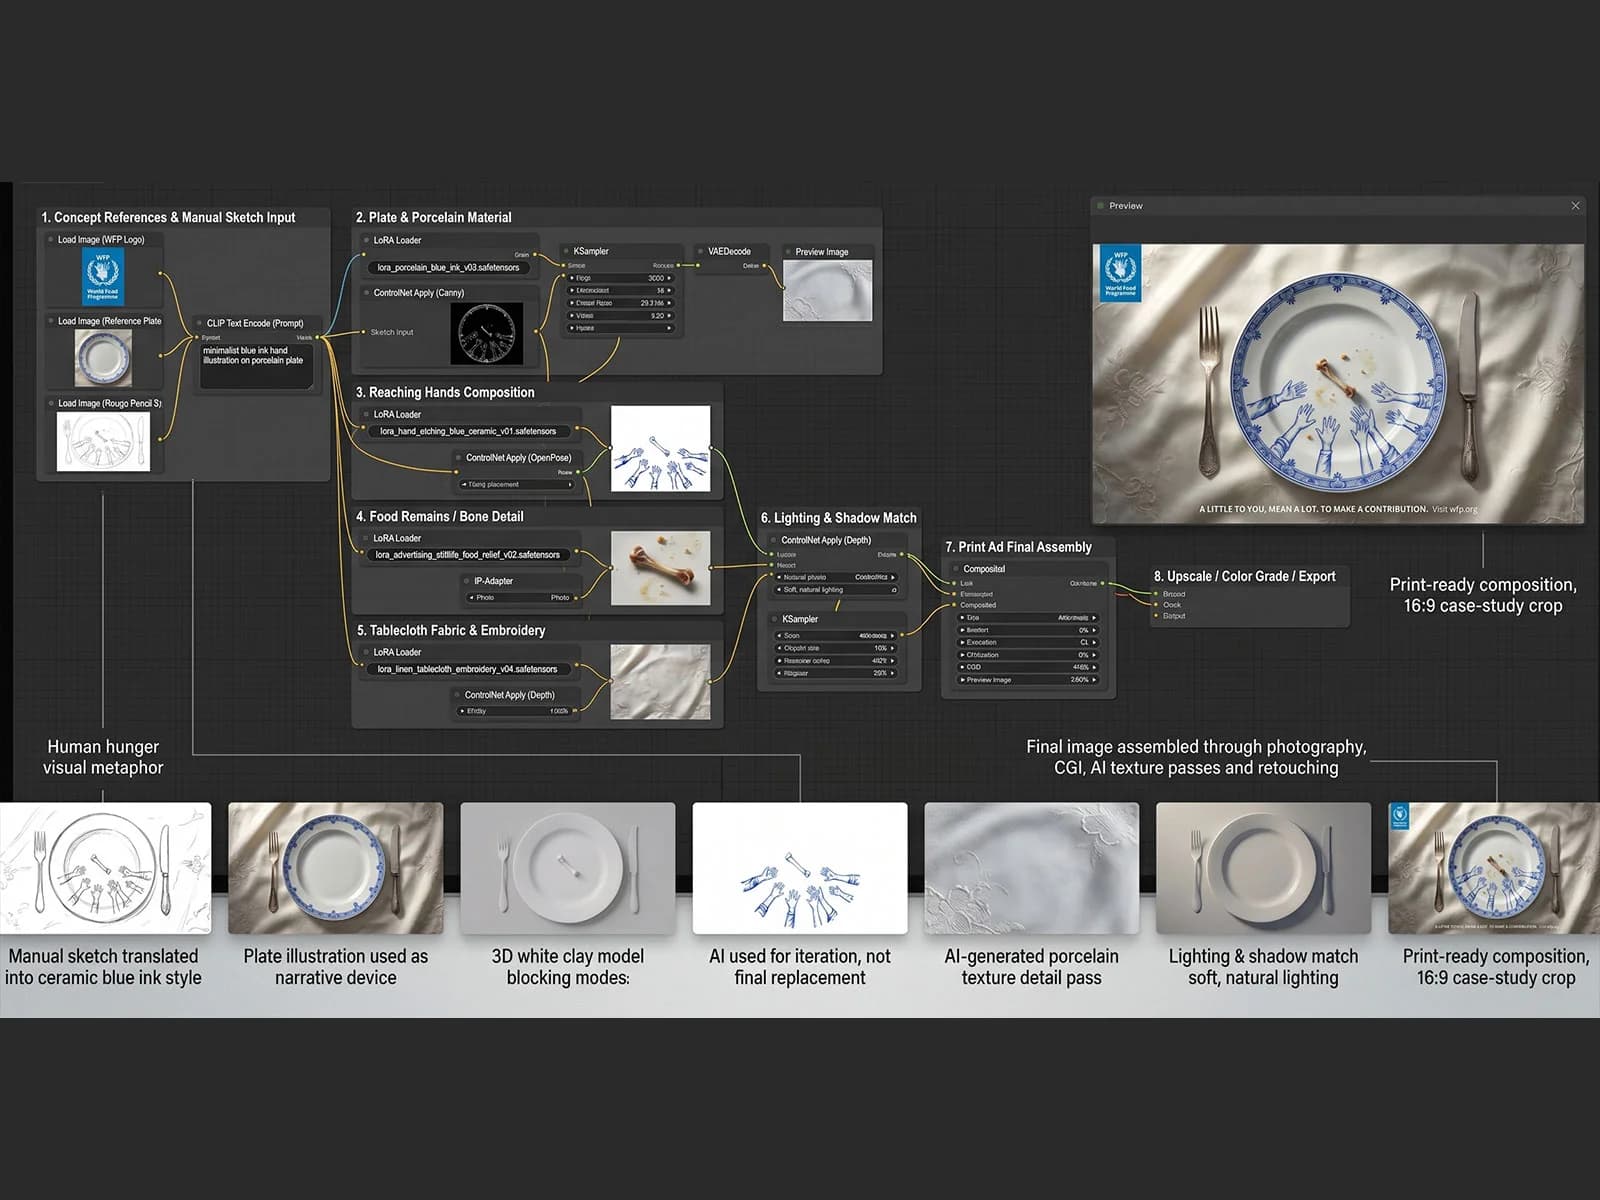
Task: Increase Preview Image 2.60% with right arrow
Action: click(1094, 680)
